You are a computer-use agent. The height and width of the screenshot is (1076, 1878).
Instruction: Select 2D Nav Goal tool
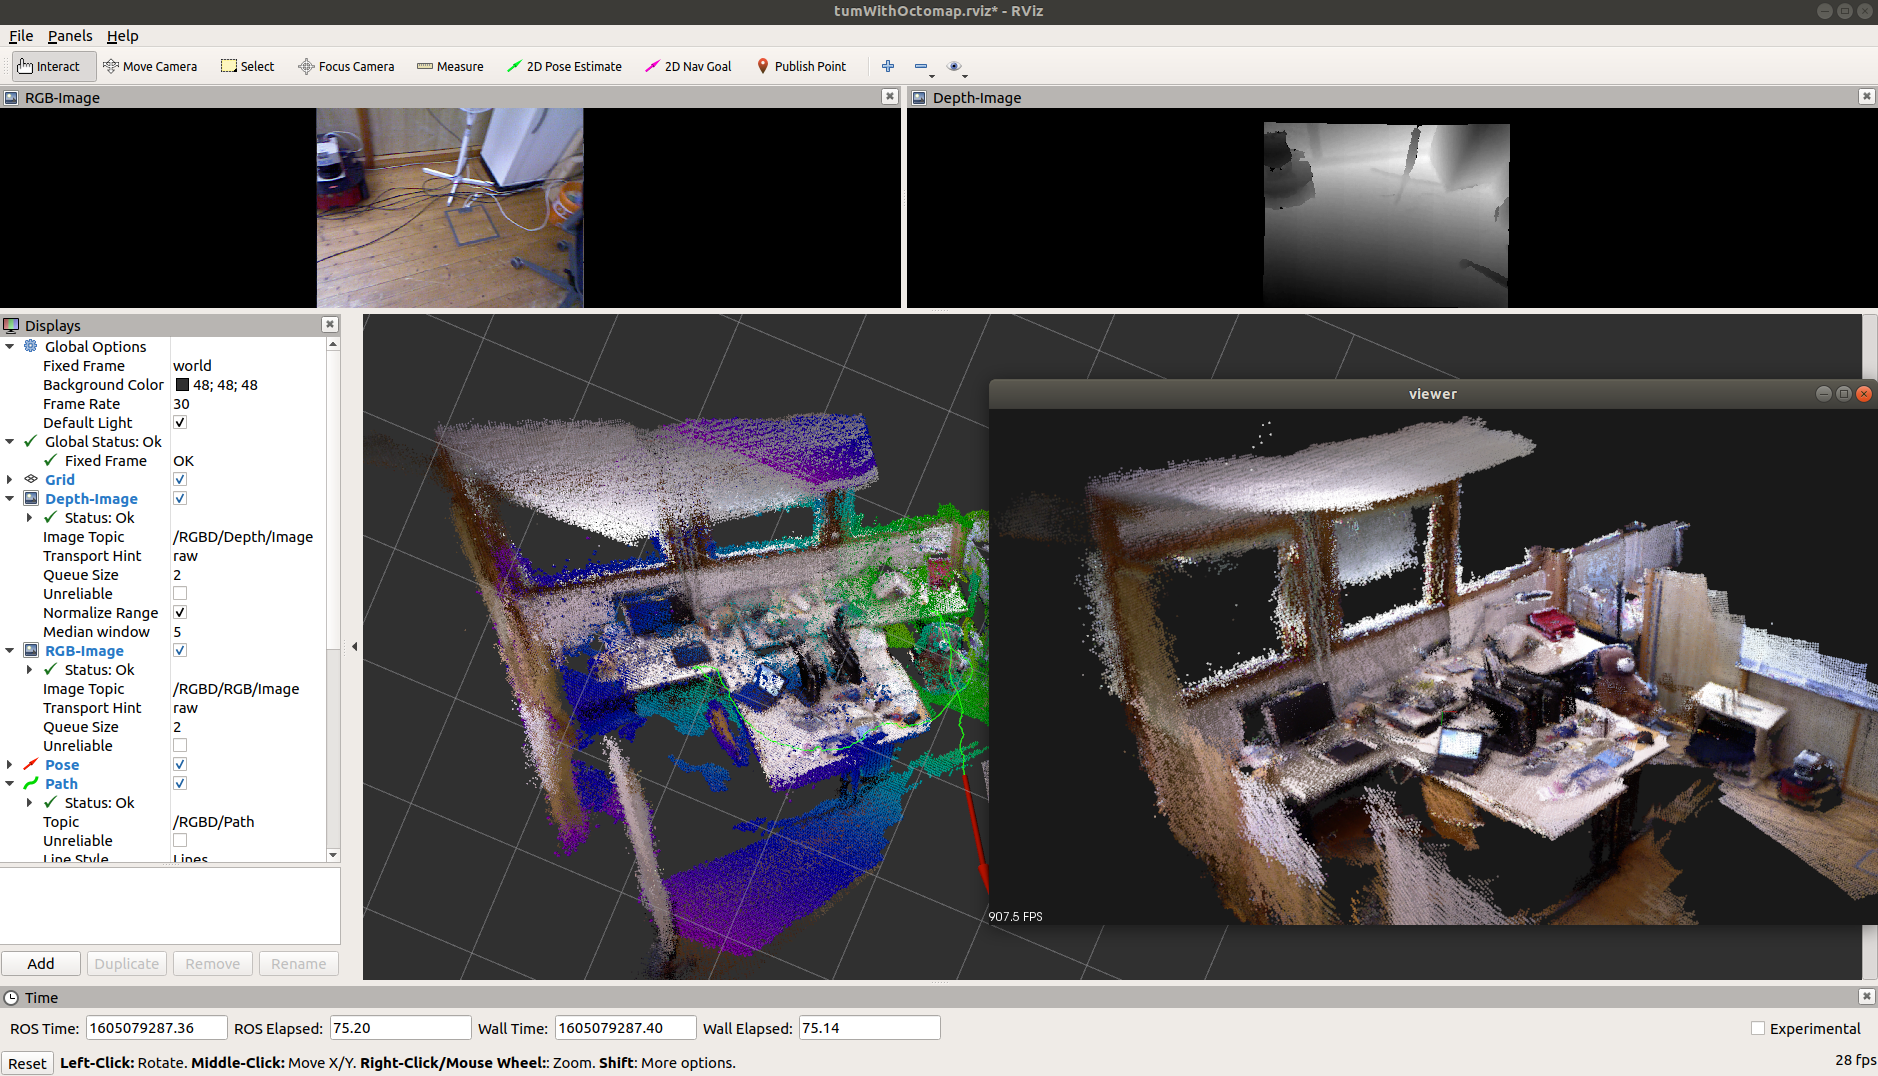pos(688,66)
